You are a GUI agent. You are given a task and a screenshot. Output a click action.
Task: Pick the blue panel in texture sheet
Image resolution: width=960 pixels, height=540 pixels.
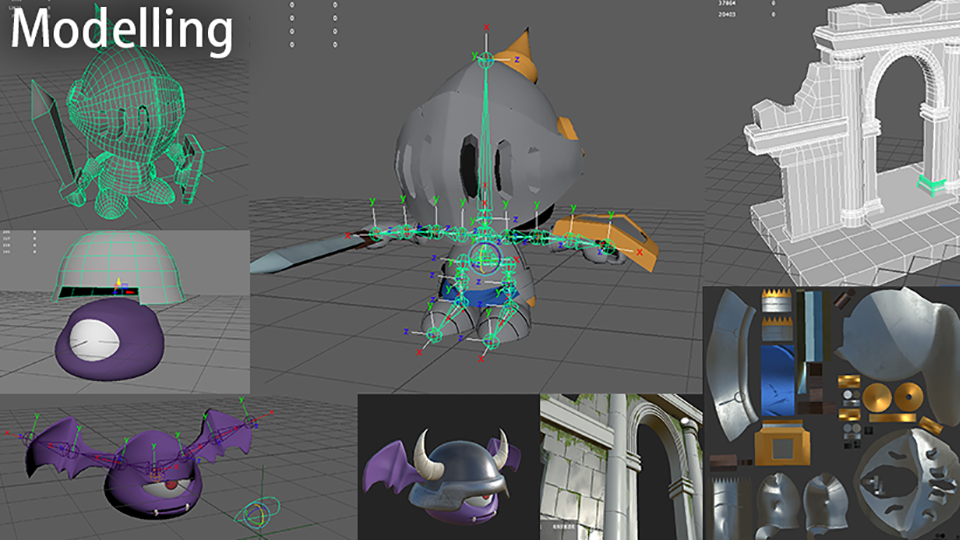776,382
